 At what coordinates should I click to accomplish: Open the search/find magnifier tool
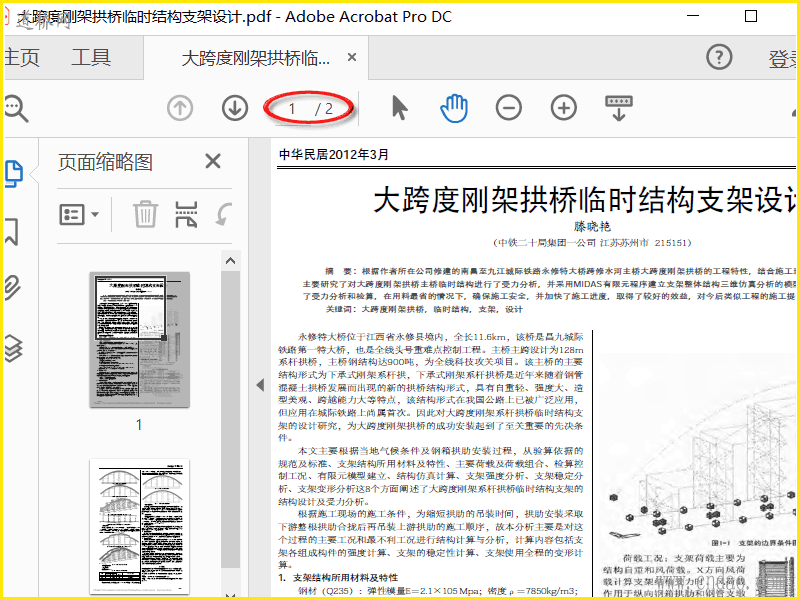pos(15,109)
